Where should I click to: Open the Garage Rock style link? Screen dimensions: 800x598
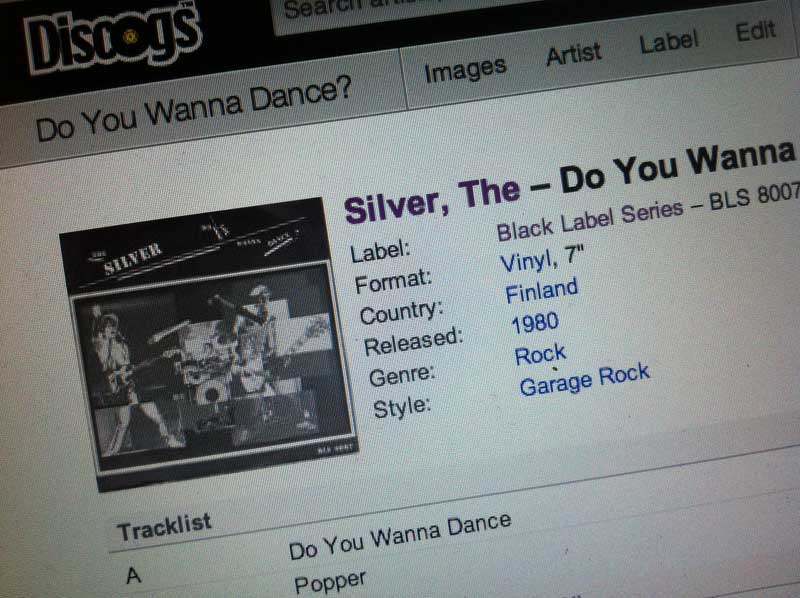(x=585, y=380)
